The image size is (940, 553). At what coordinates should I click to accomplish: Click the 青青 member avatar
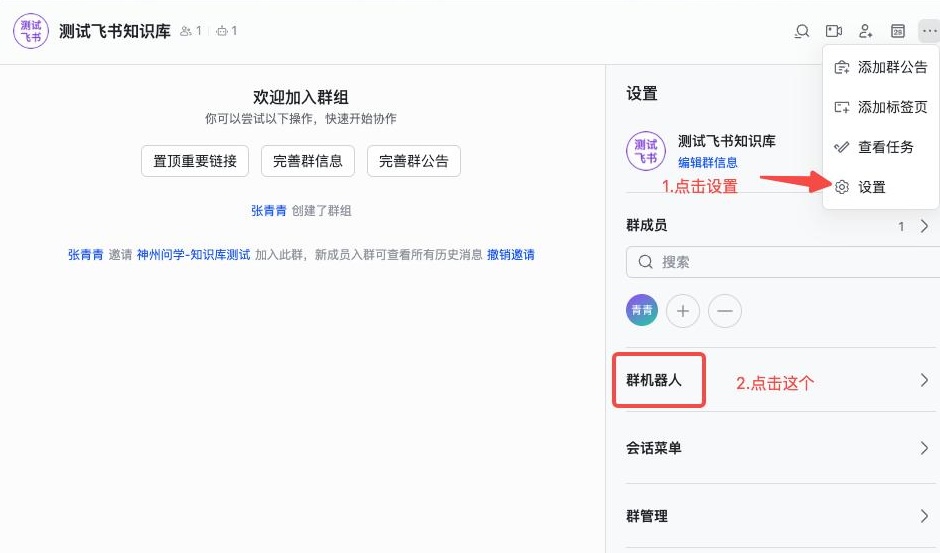pos(642,310)
